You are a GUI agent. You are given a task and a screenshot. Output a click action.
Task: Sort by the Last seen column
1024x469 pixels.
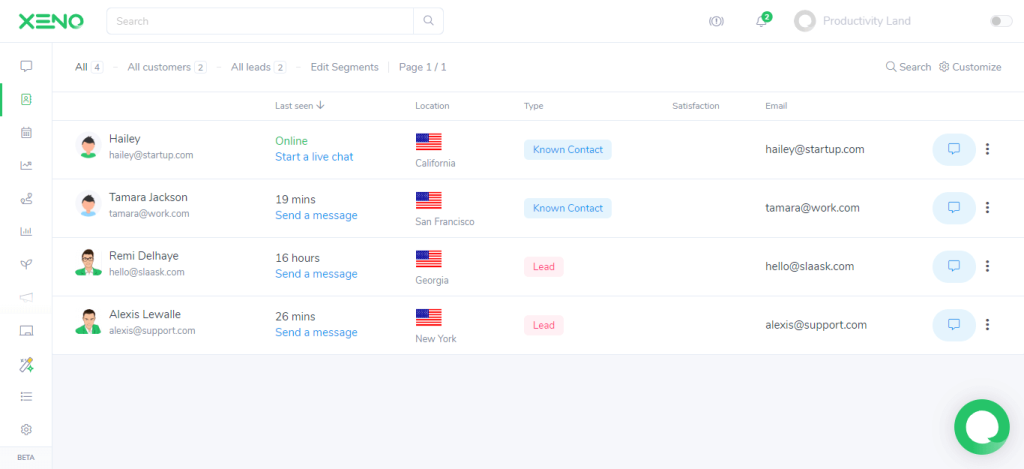(299, 106)
